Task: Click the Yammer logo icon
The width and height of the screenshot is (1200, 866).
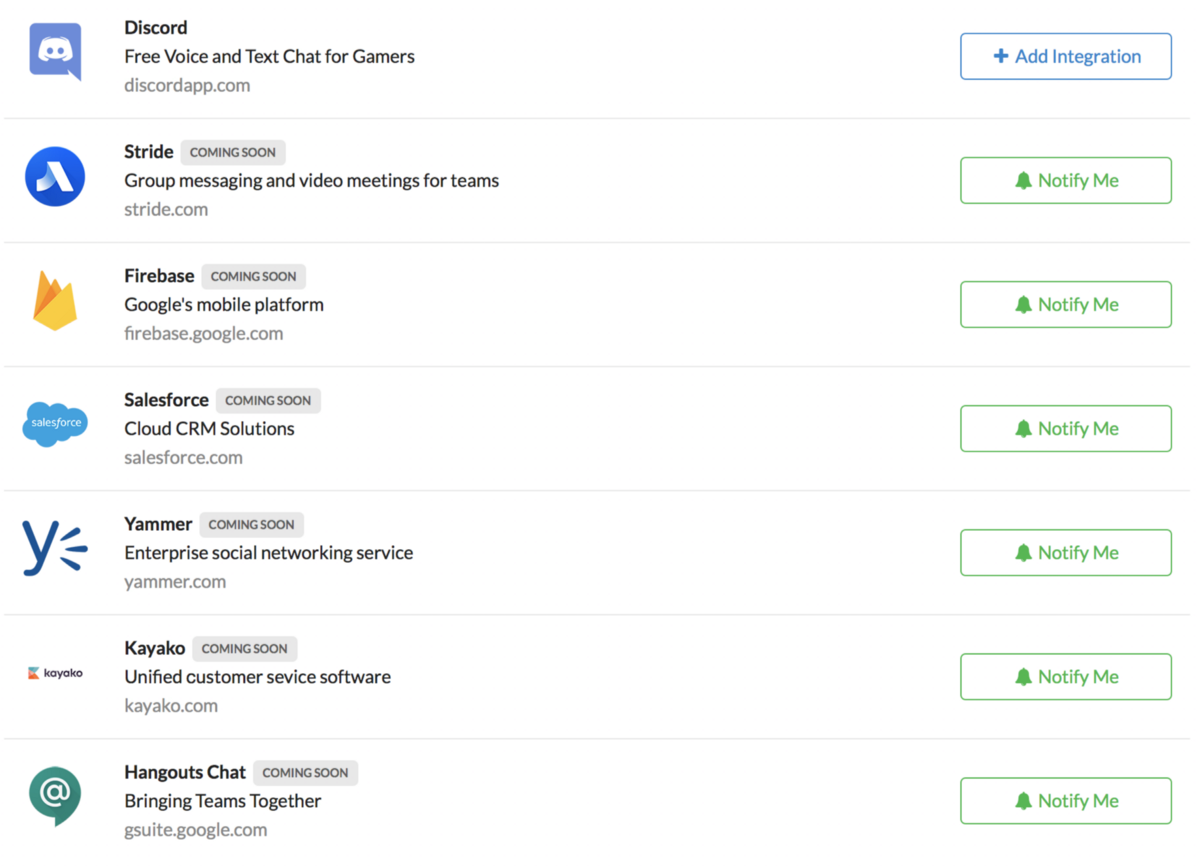Action: (55, 548)
